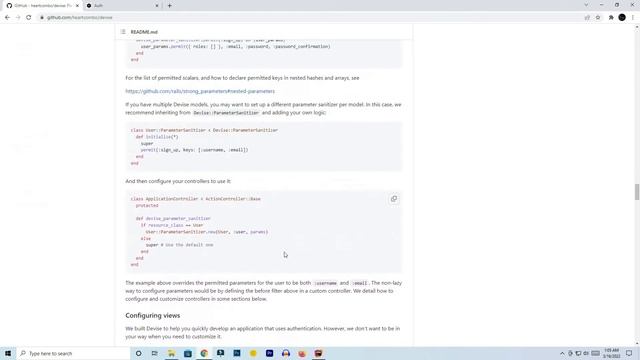This screenshot has width=640, height=360.
Task: Share this page from address bar
Action: 587,18
